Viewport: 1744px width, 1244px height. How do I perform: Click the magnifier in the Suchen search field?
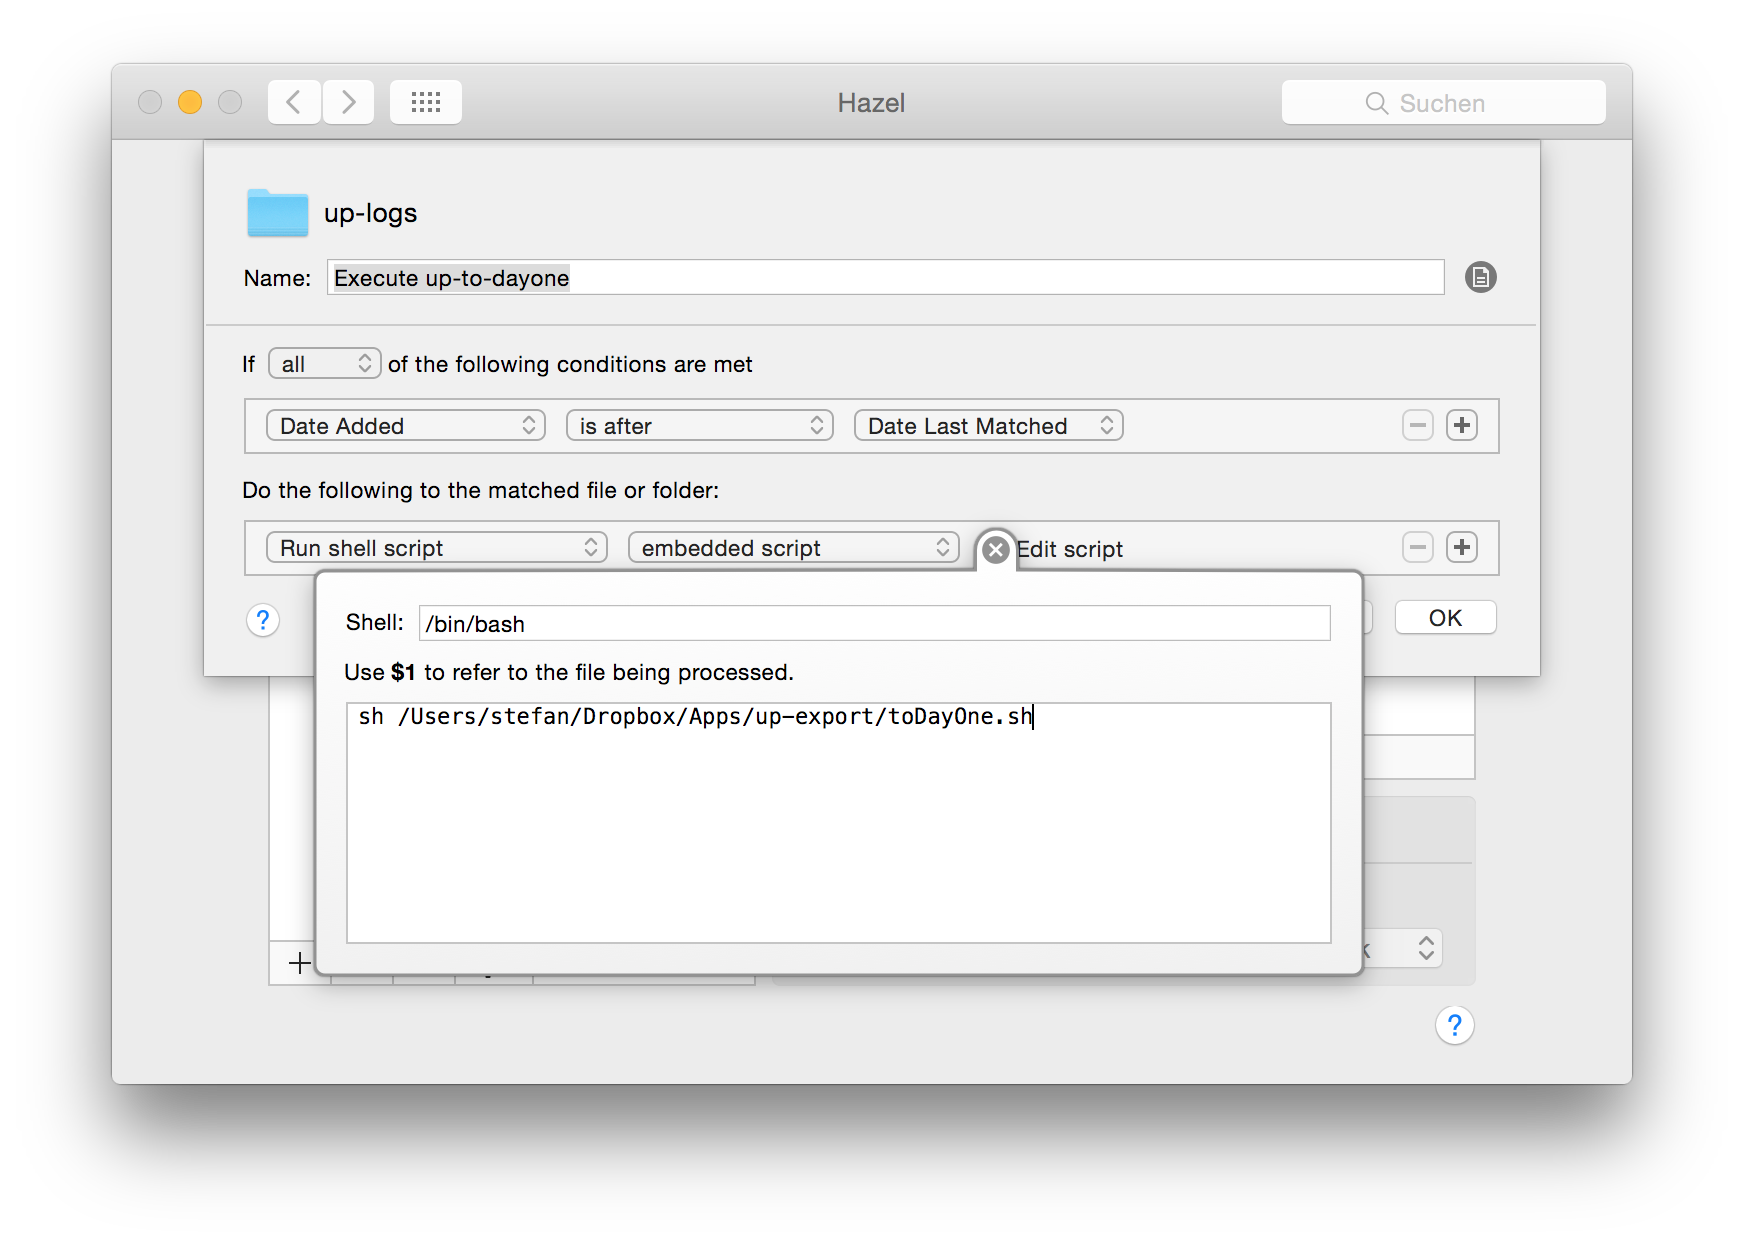[x=1376, y=103]
